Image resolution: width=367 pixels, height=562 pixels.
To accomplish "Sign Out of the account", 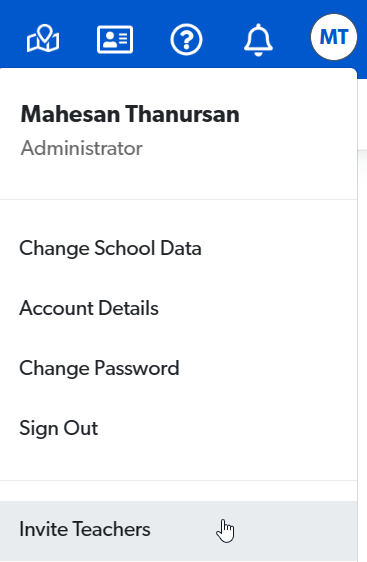I will (x=178, y=428).
